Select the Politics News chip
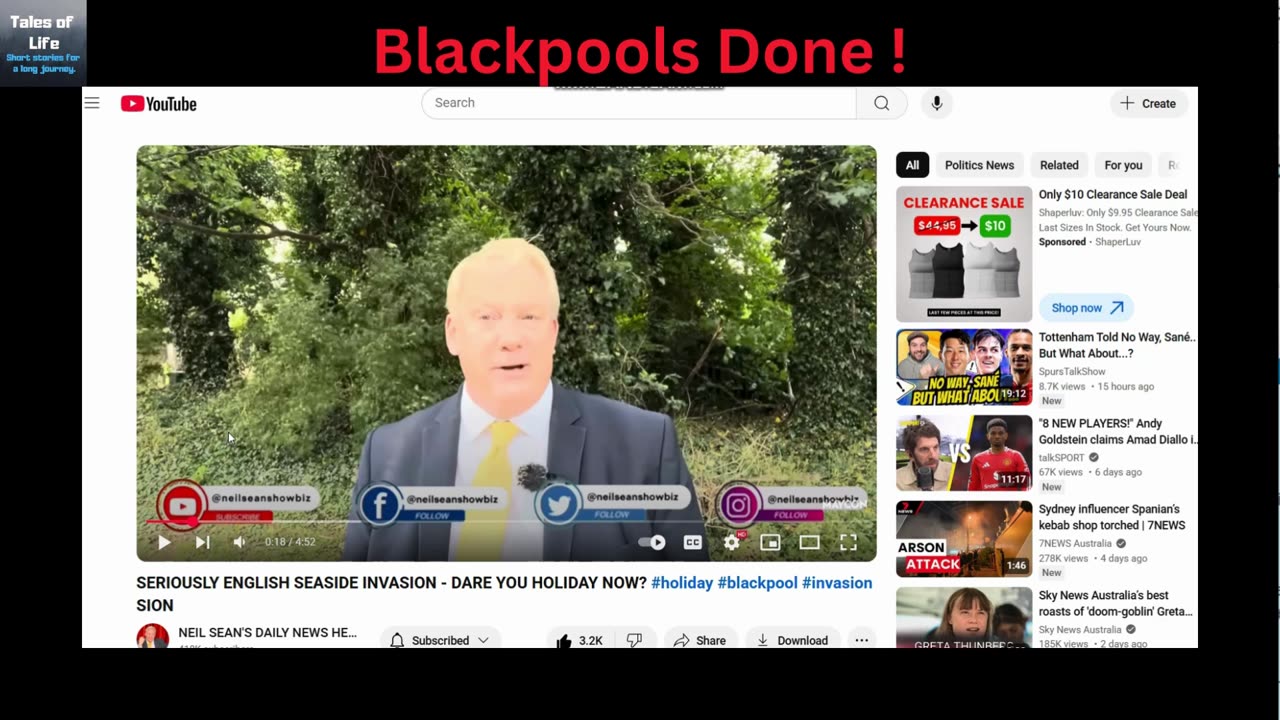 (x=979, y=165)
